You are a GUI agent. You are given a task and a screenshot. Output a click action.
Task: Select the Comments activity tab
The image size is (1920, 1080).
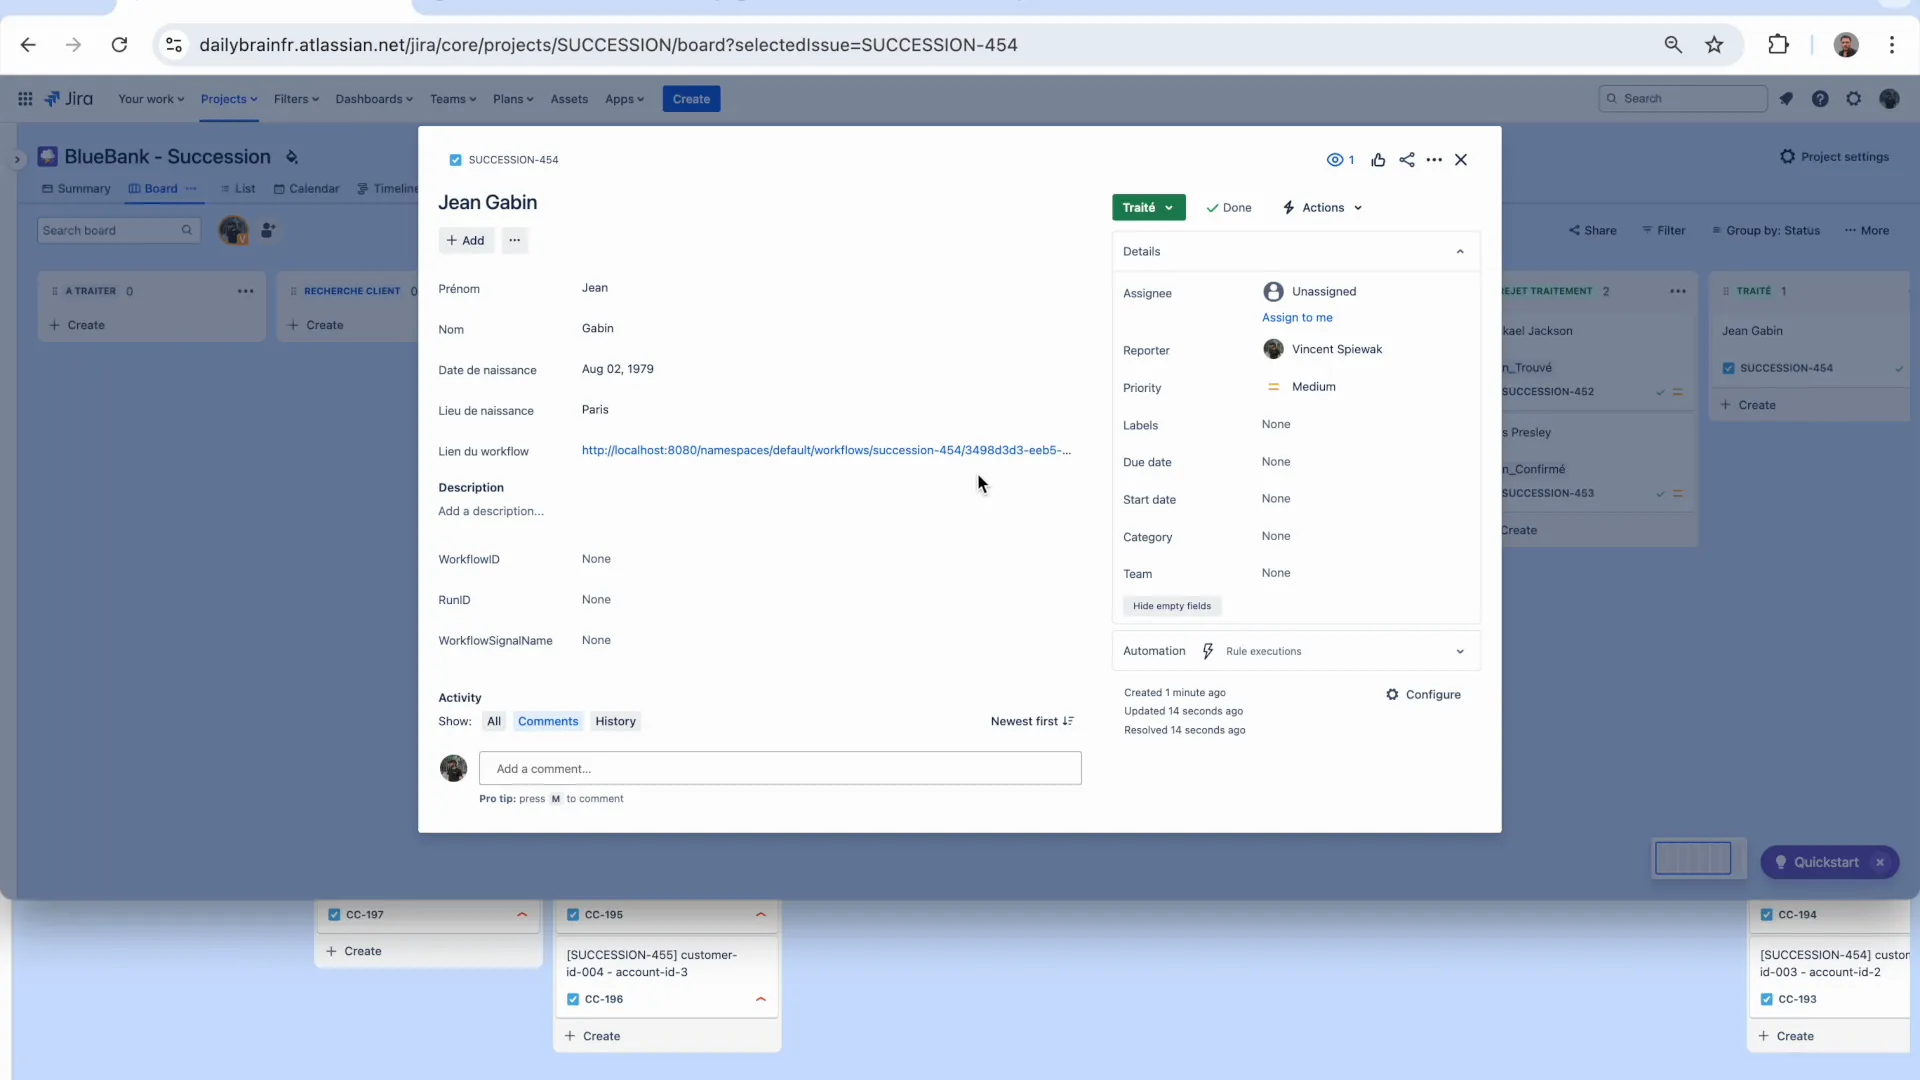548,722
